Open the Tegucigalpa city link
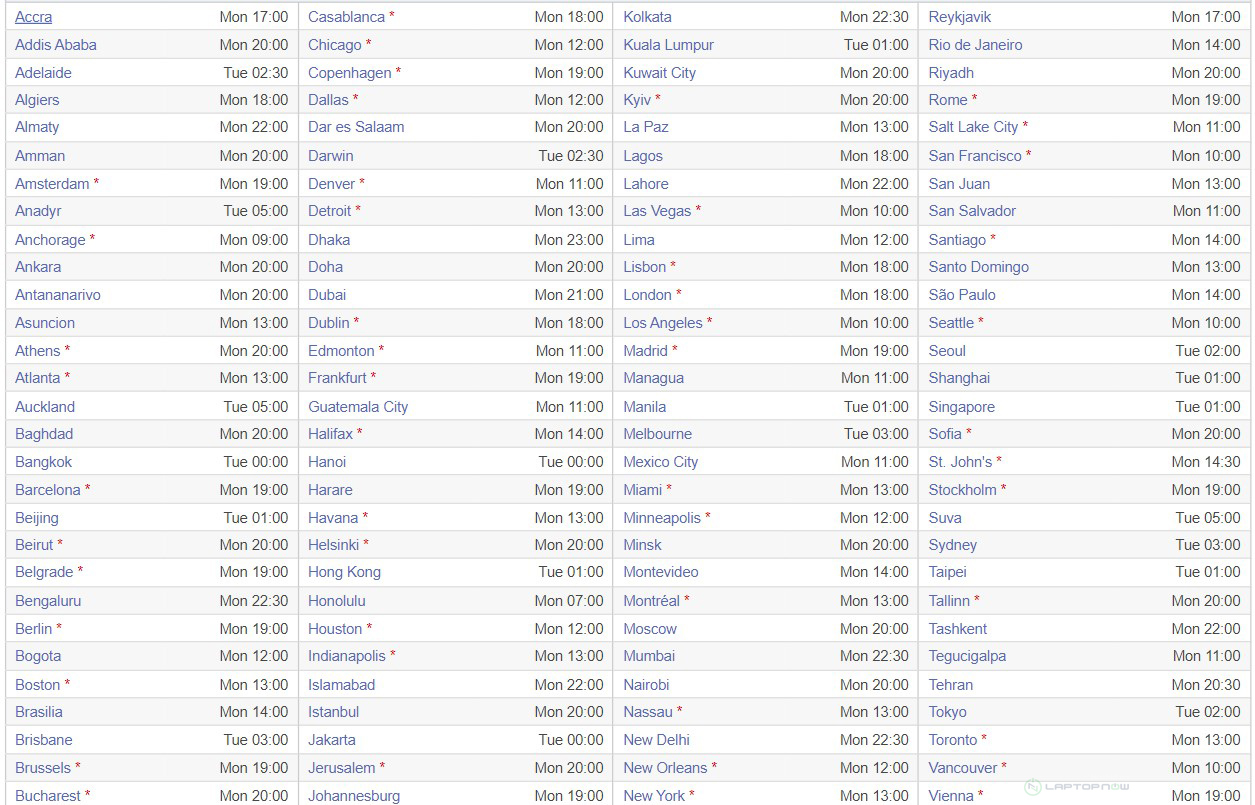Image resolution: width=1255 pixels, height=805 pixels. (967, 656)
